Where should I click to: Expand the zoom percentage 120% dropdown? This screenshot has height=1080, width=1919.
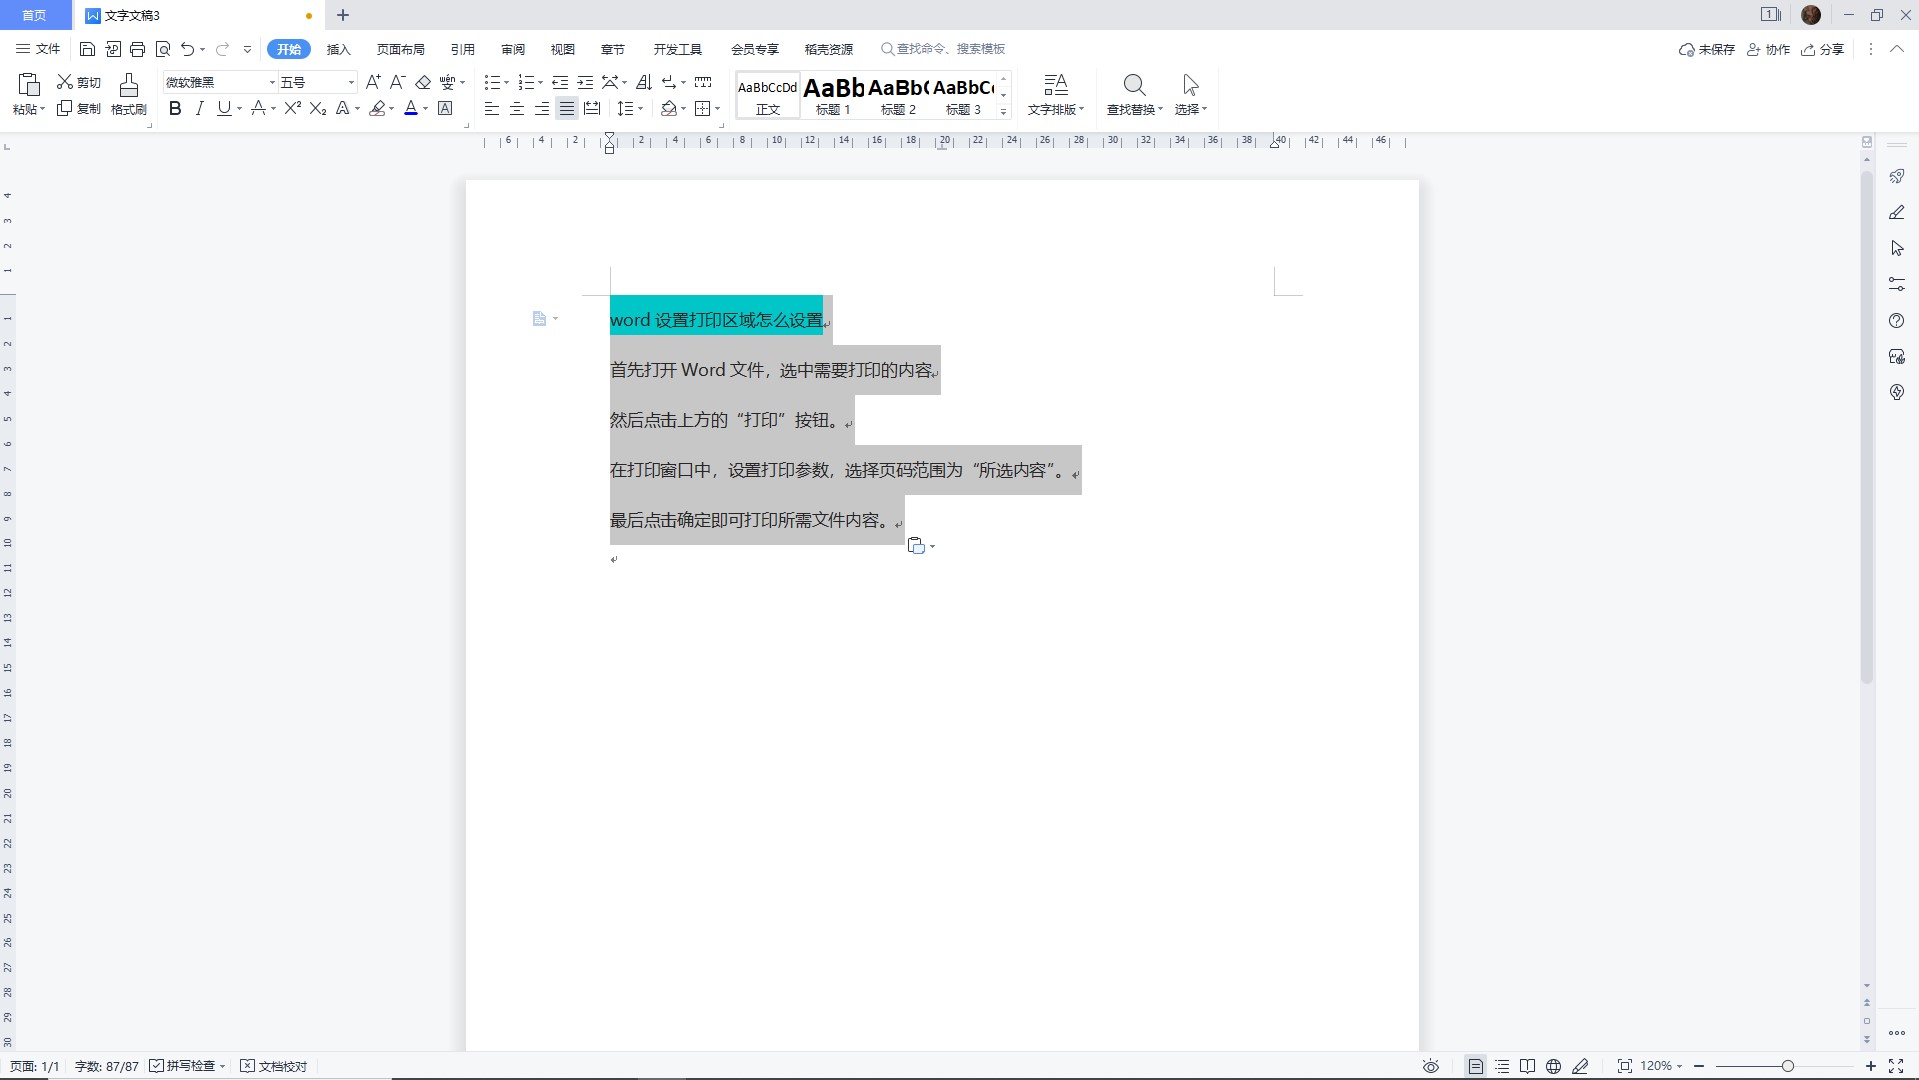pos(1679,1066)
